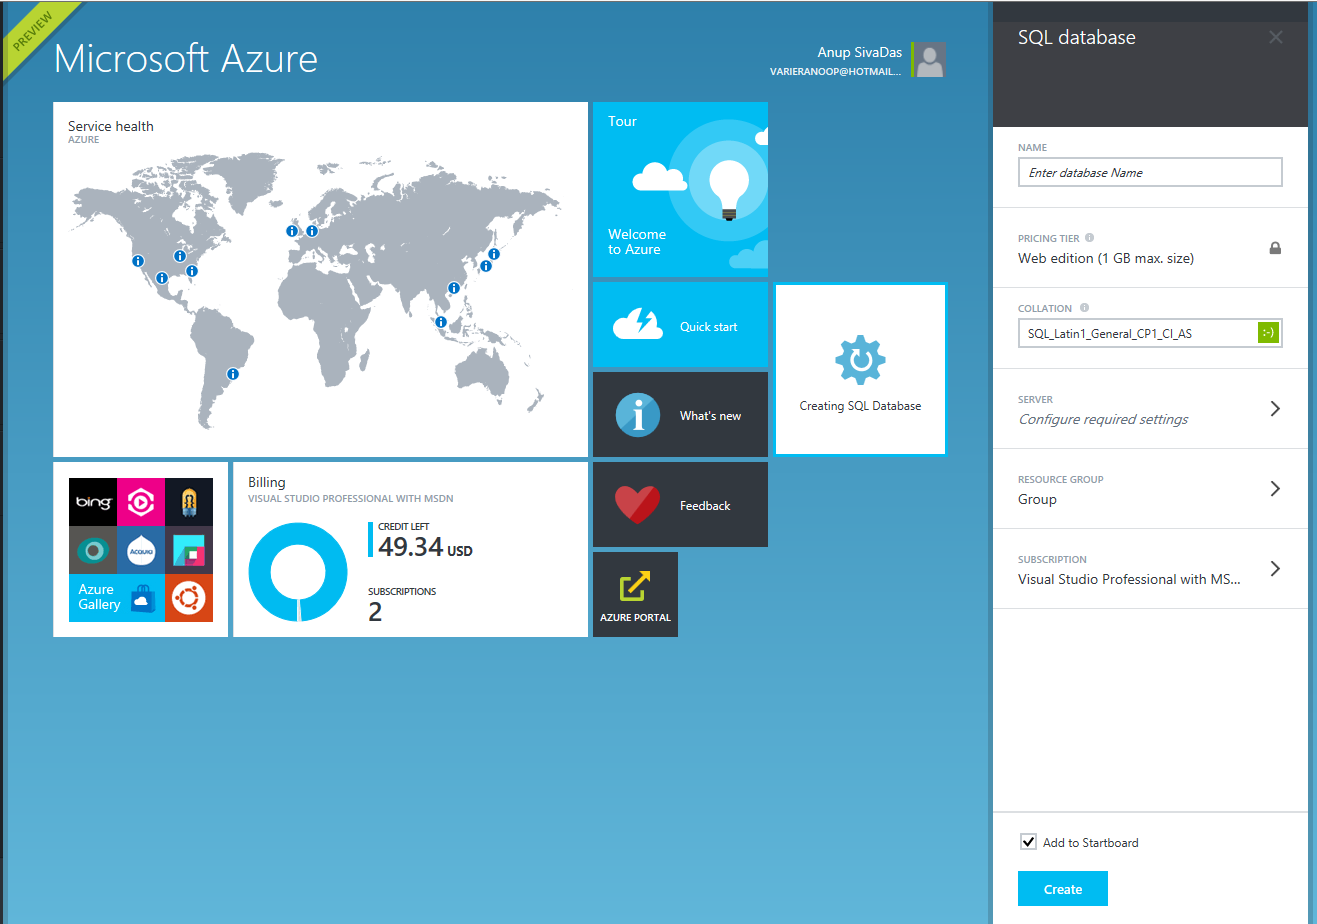
Task: Click the Collation text field
Action: [x=1137, y=334]
